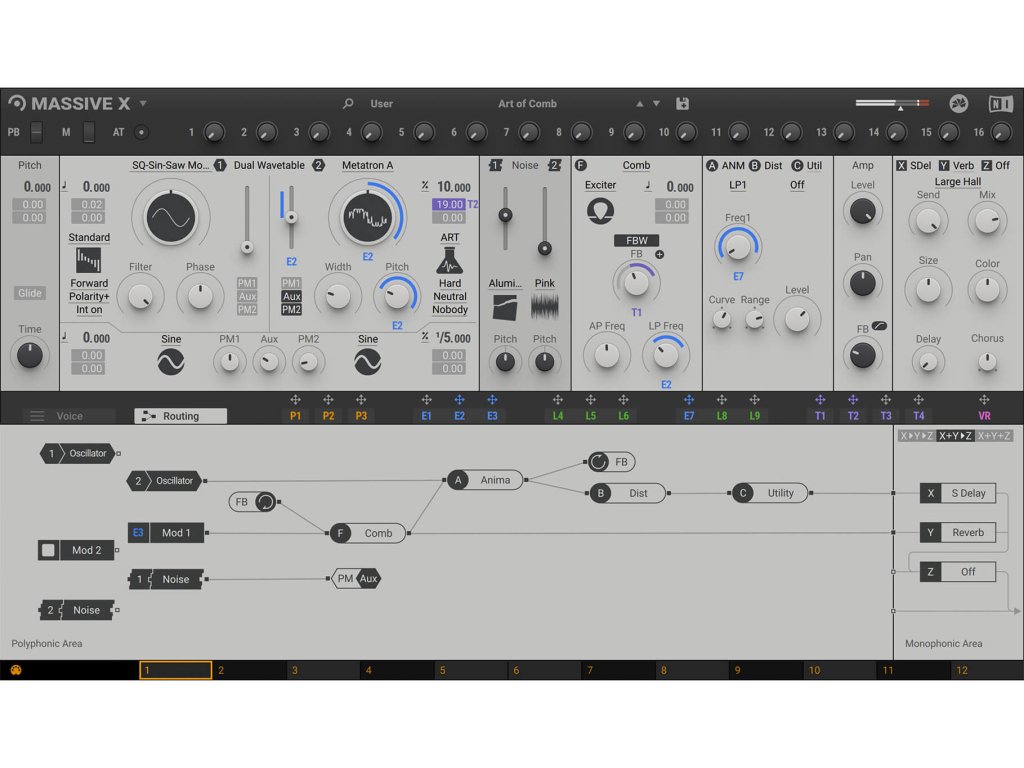1024x768 pixels.
Task: Select the Comb node in the routing
Action: [x=368, y=533]
